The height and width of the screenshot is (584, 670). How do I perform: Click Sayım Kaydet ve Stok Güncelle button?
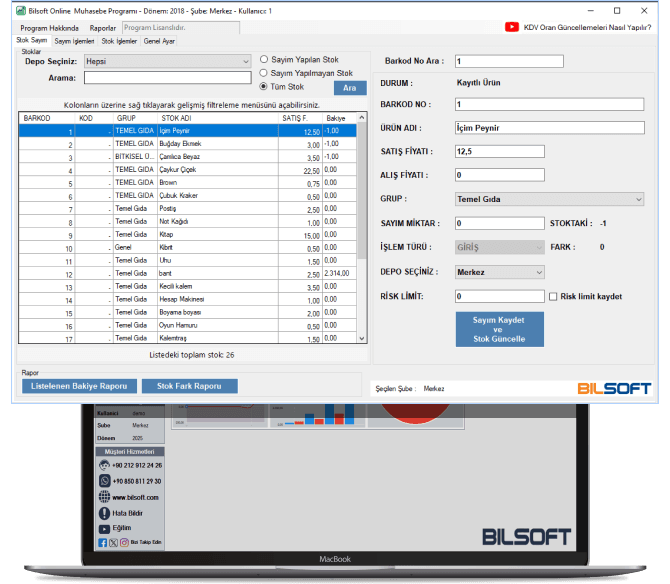(500, 329)
